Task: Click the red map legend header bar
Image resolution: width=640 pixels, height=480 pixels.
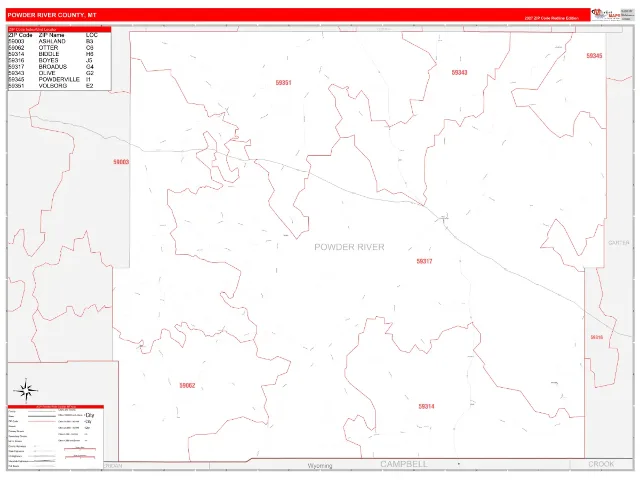Action: [x=56, y=407]
